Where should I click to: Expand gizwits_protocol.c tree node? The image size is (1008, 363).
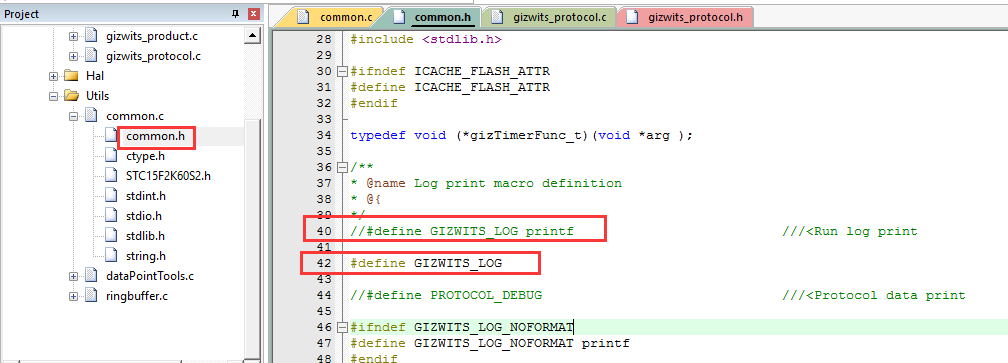[73, 57]
